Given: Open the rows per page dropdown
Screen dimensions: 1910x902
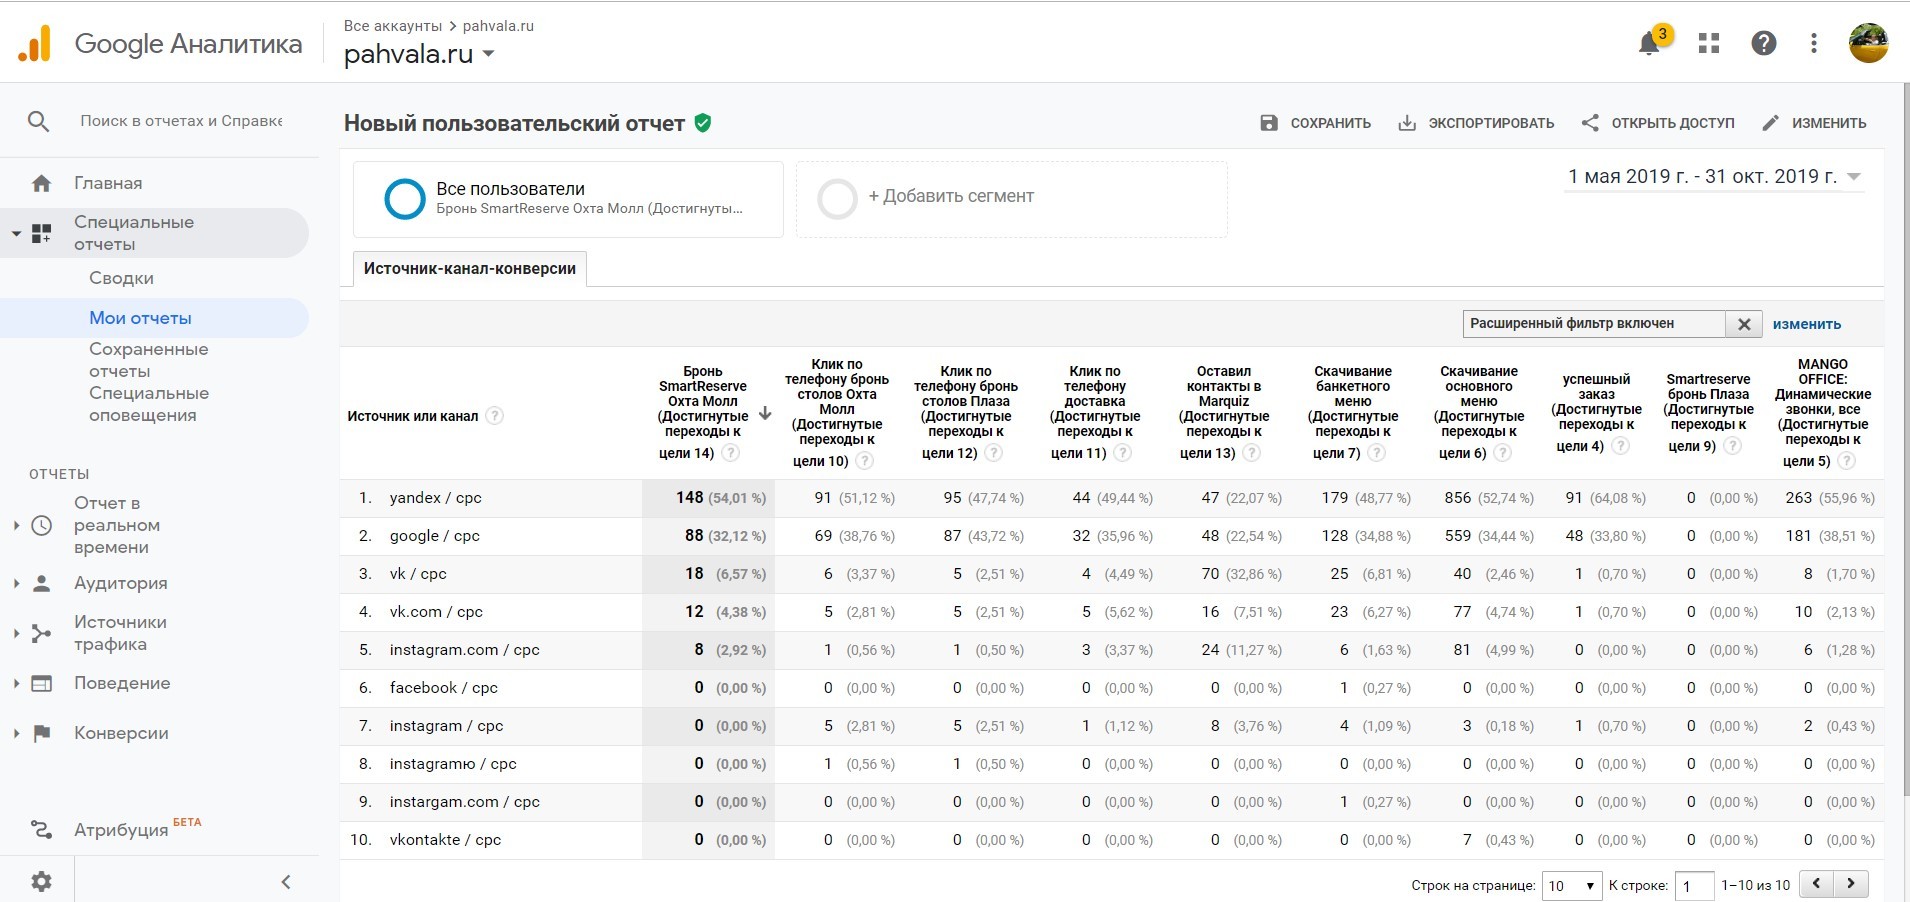Looking at the screenshot, I should tap(1571, 885).
